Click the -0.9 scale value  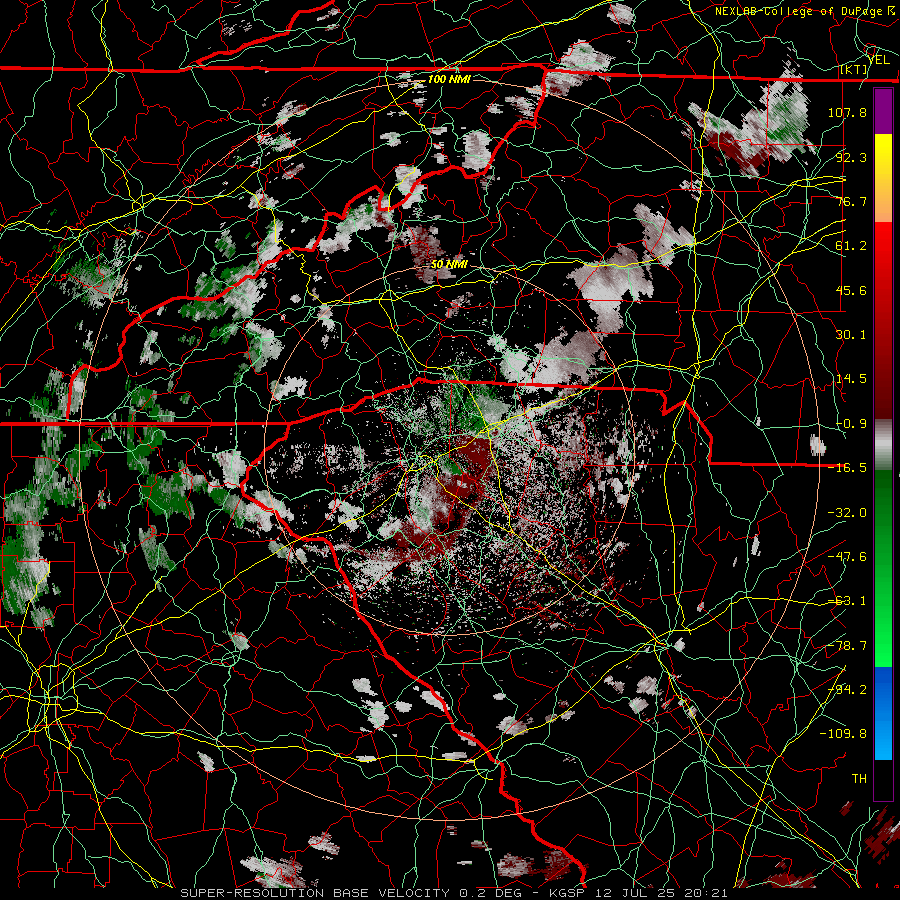(851, 423)
